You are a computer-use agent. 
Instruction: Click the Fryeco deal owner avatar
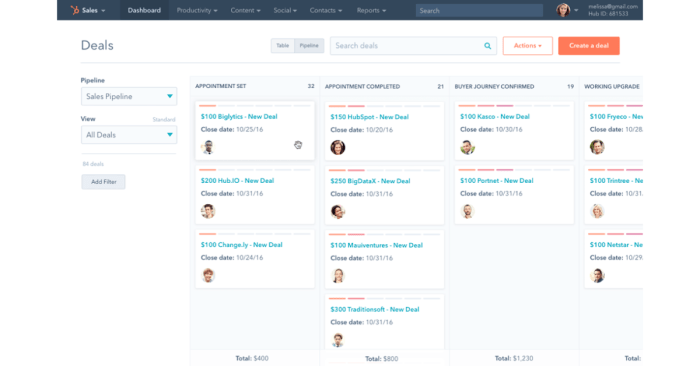597,147
